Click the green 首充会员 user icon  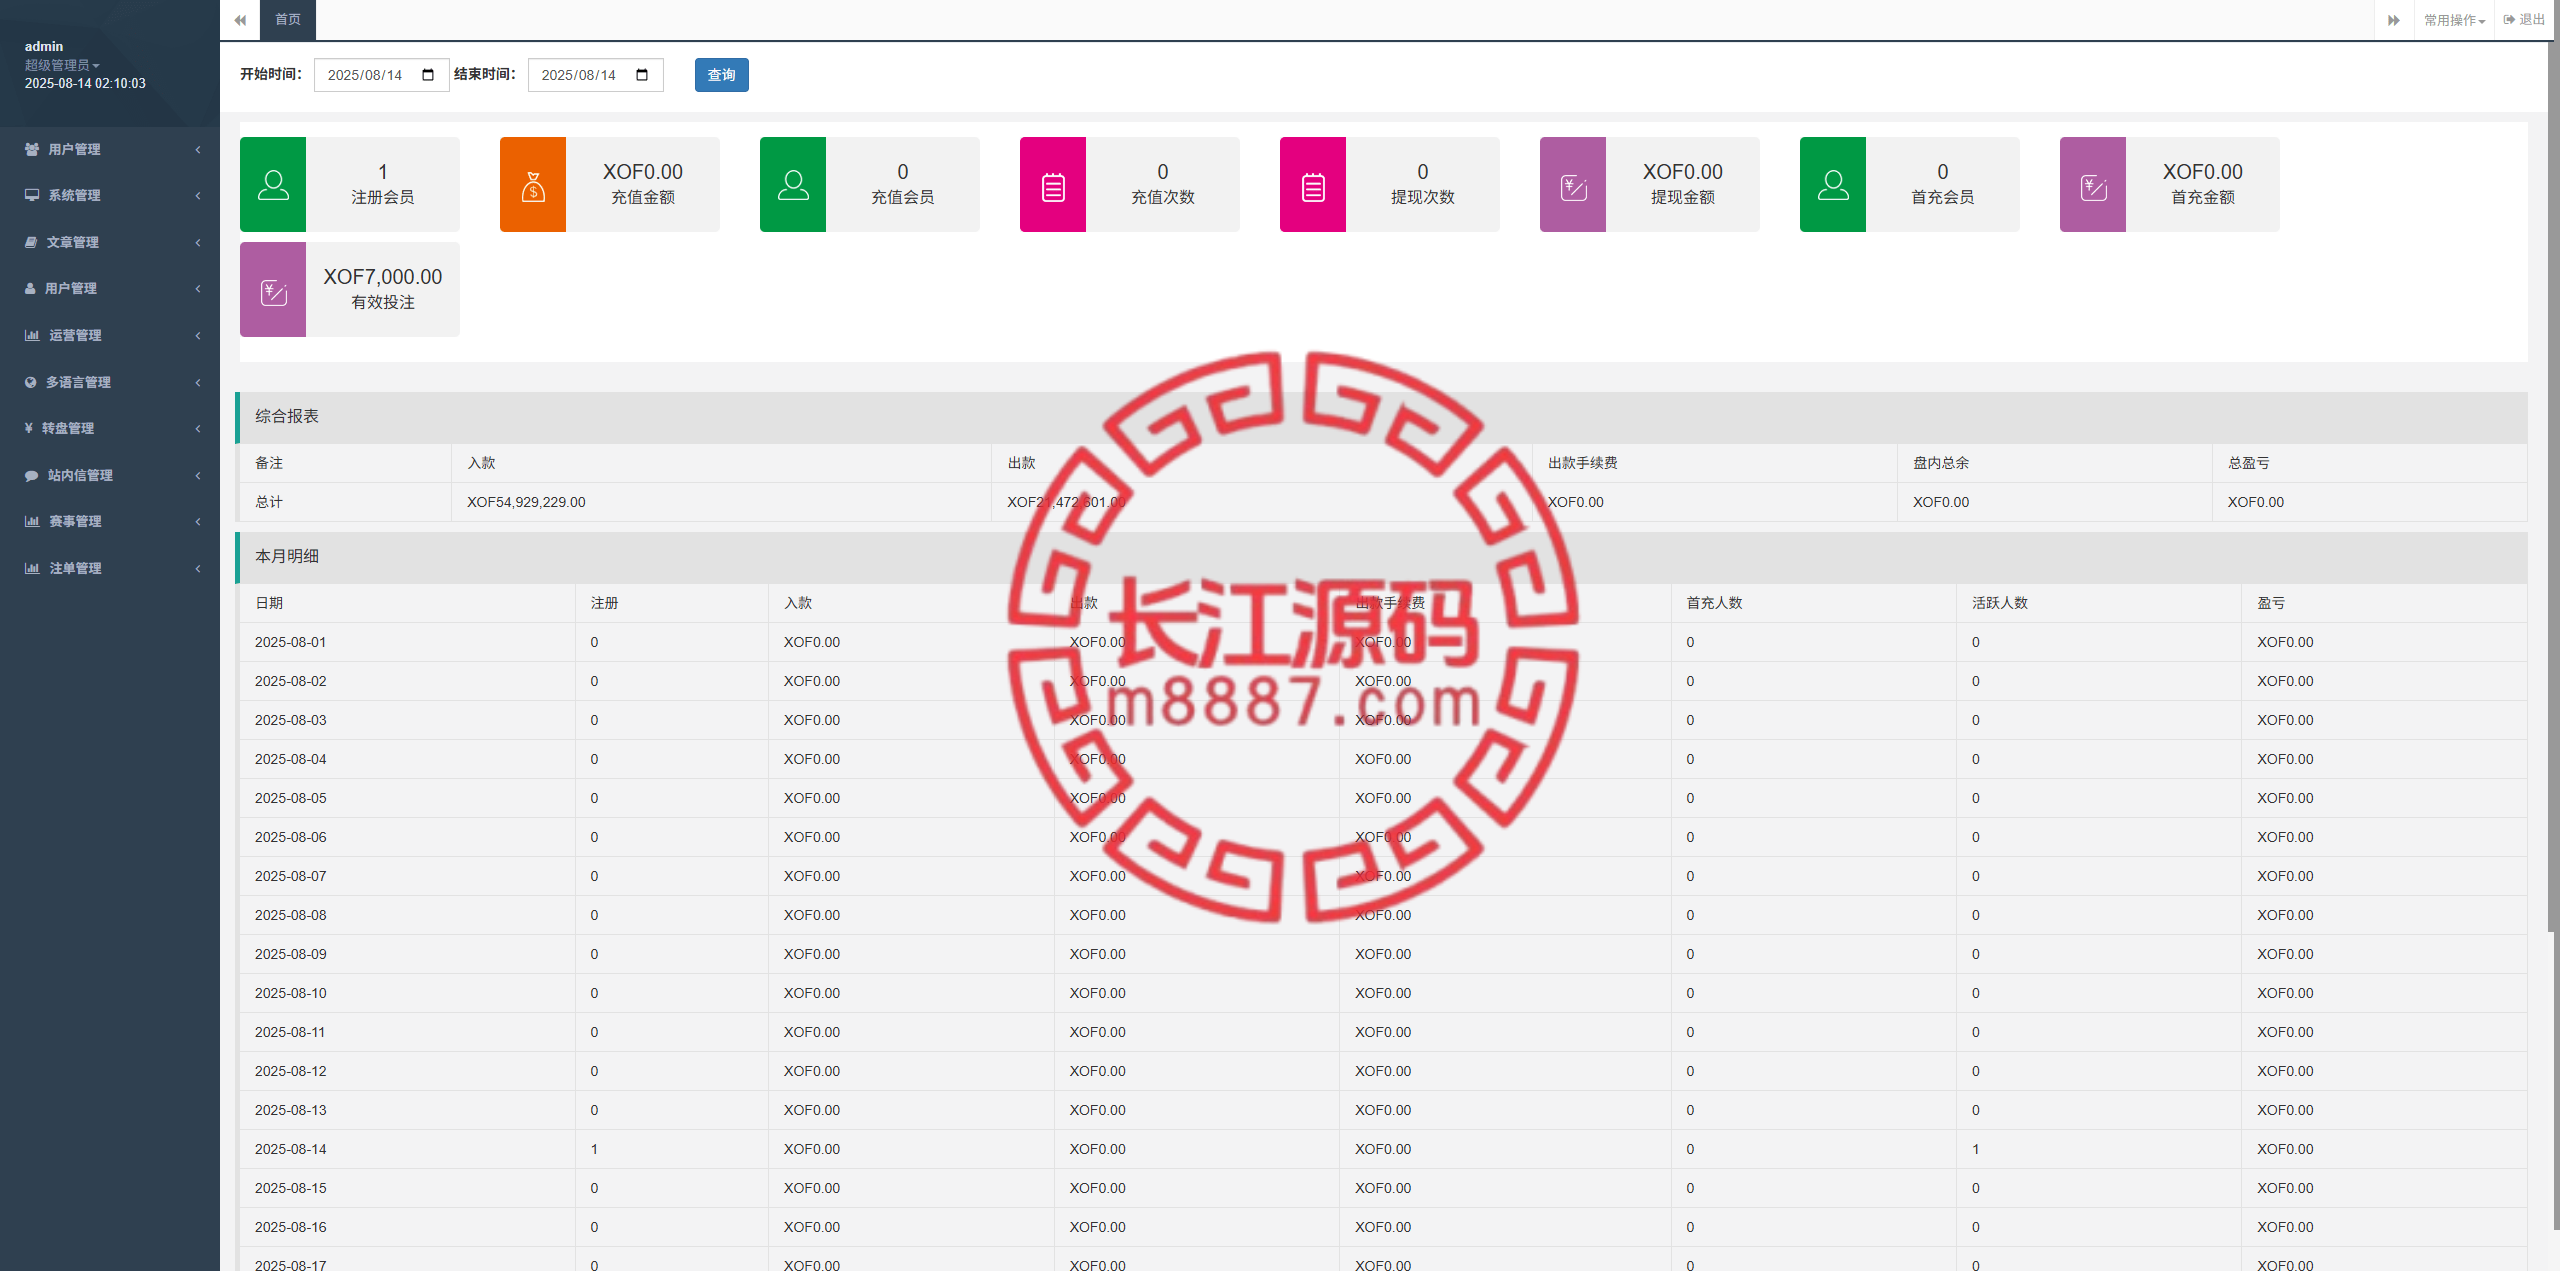1833,185
